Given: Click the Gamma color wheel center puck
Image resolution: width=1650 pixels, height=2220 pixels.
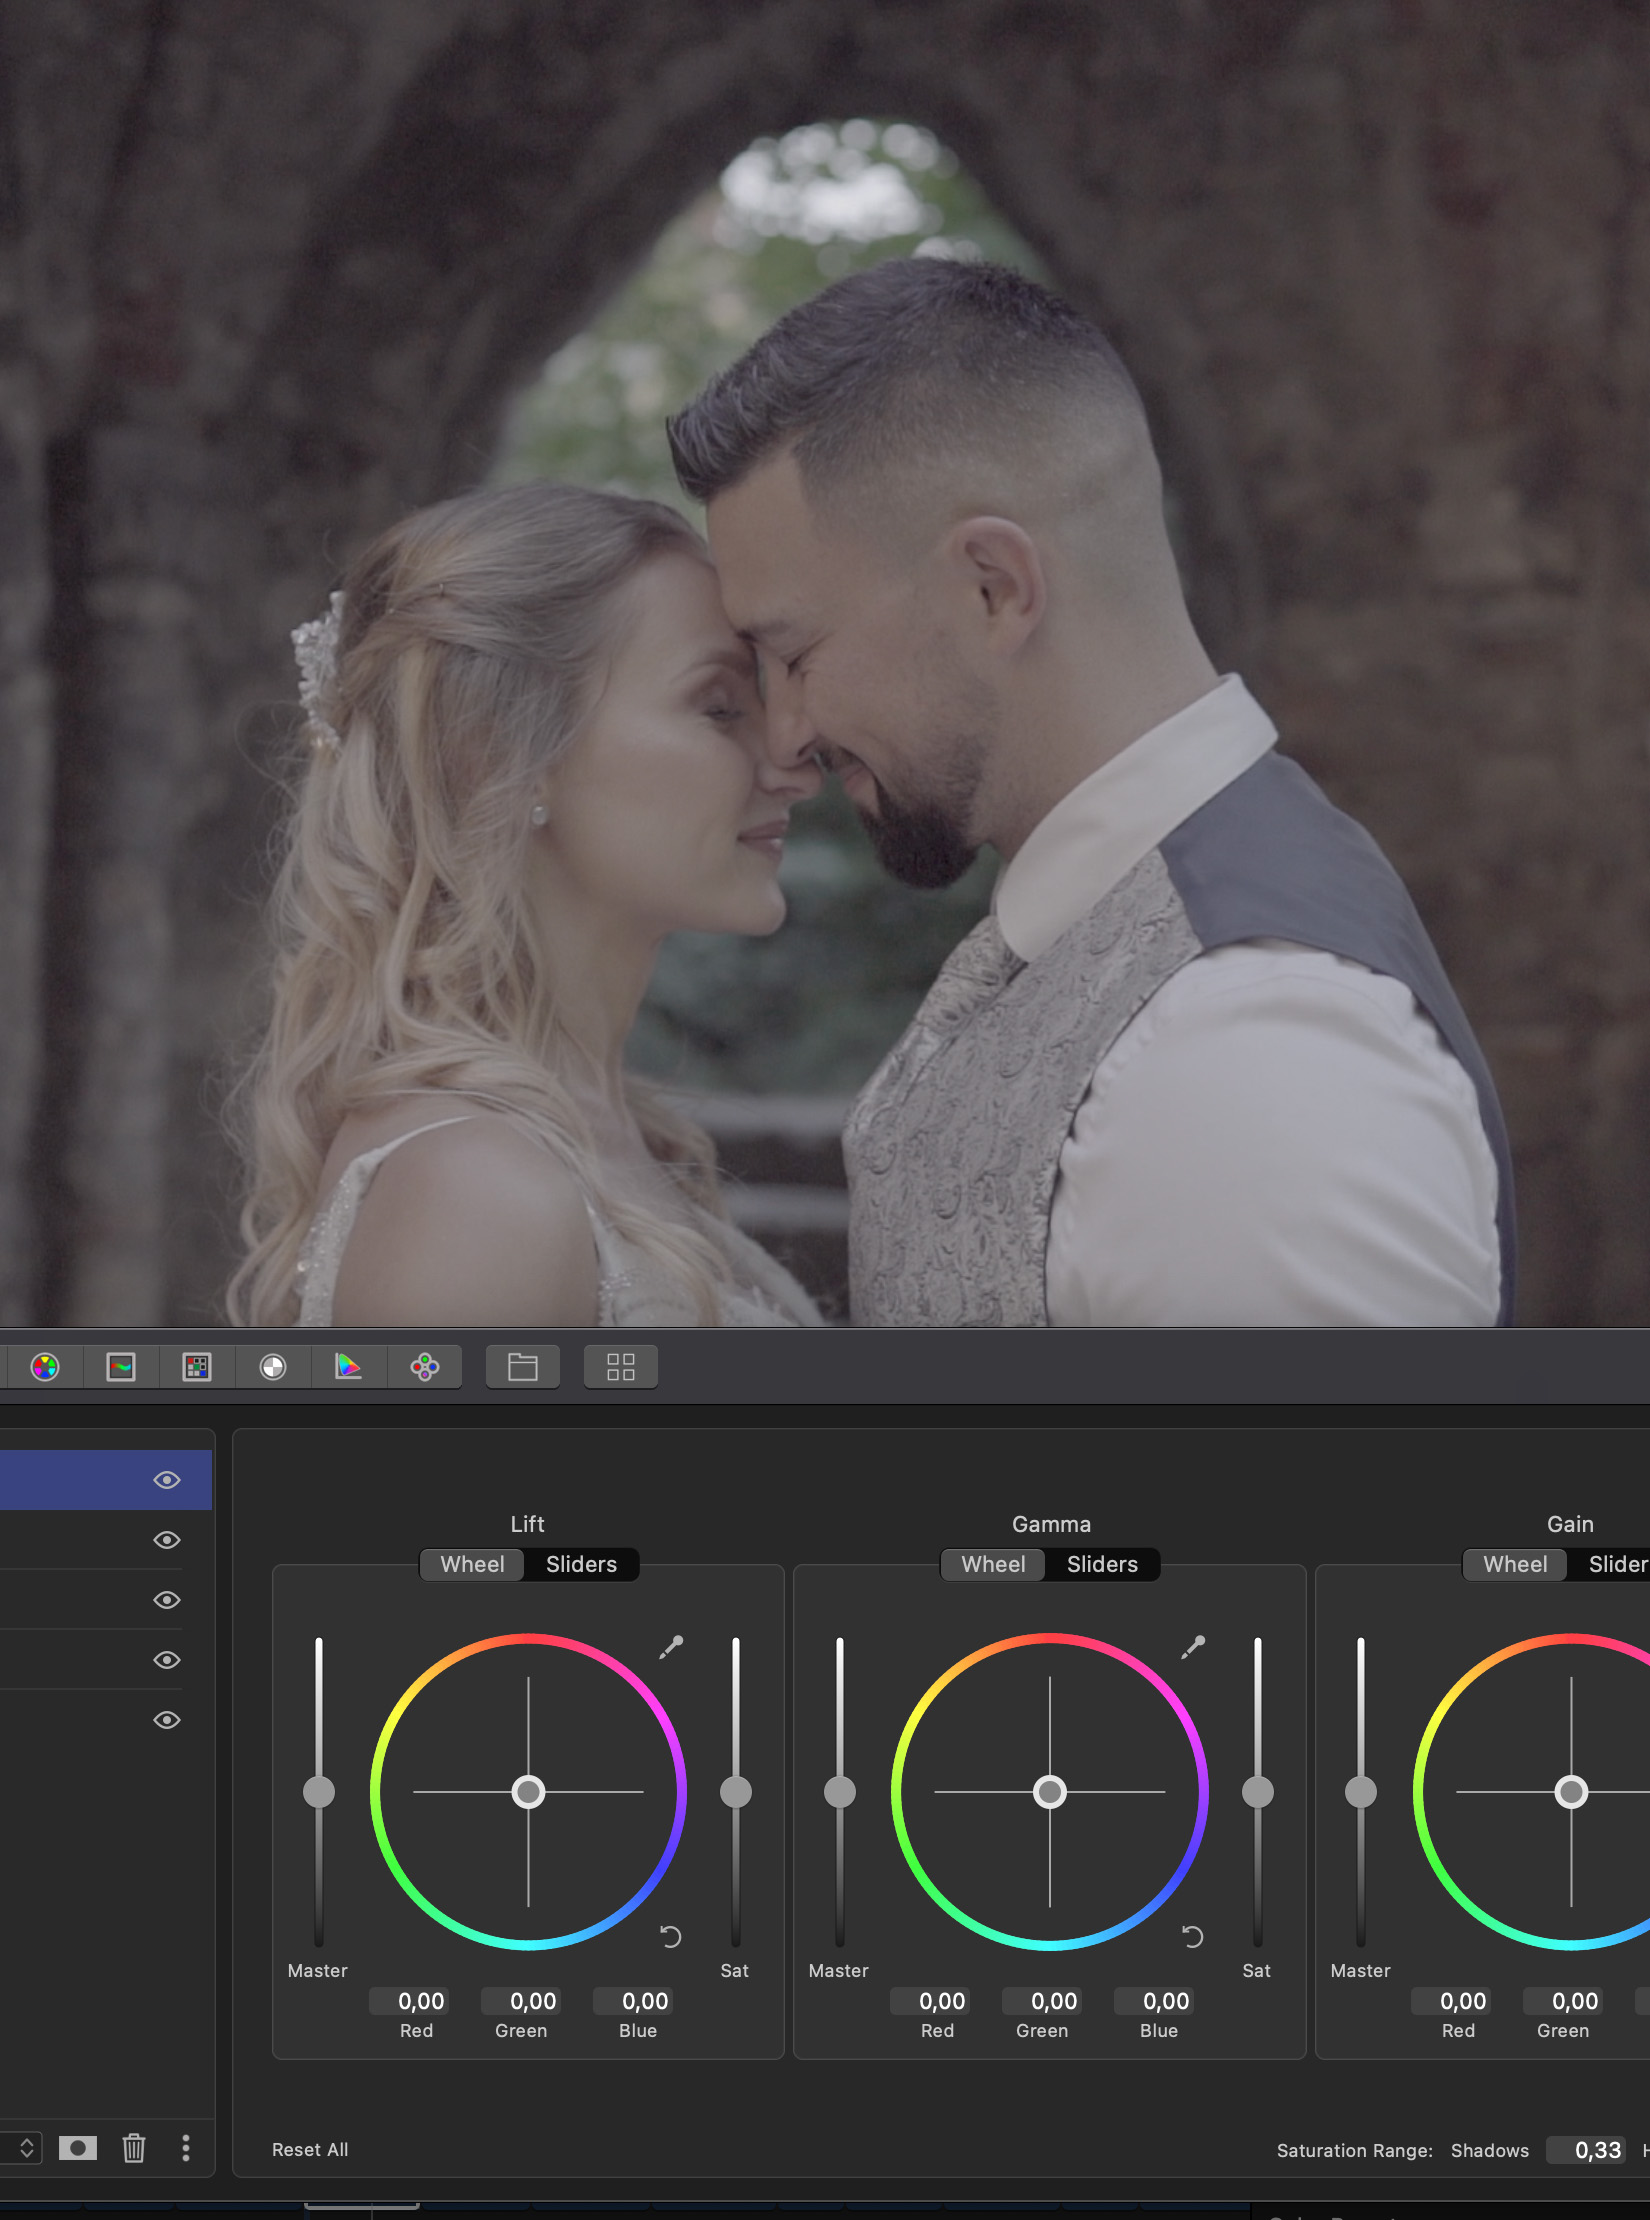Looking at the screenshot, I should (x=1050, y=1792).
